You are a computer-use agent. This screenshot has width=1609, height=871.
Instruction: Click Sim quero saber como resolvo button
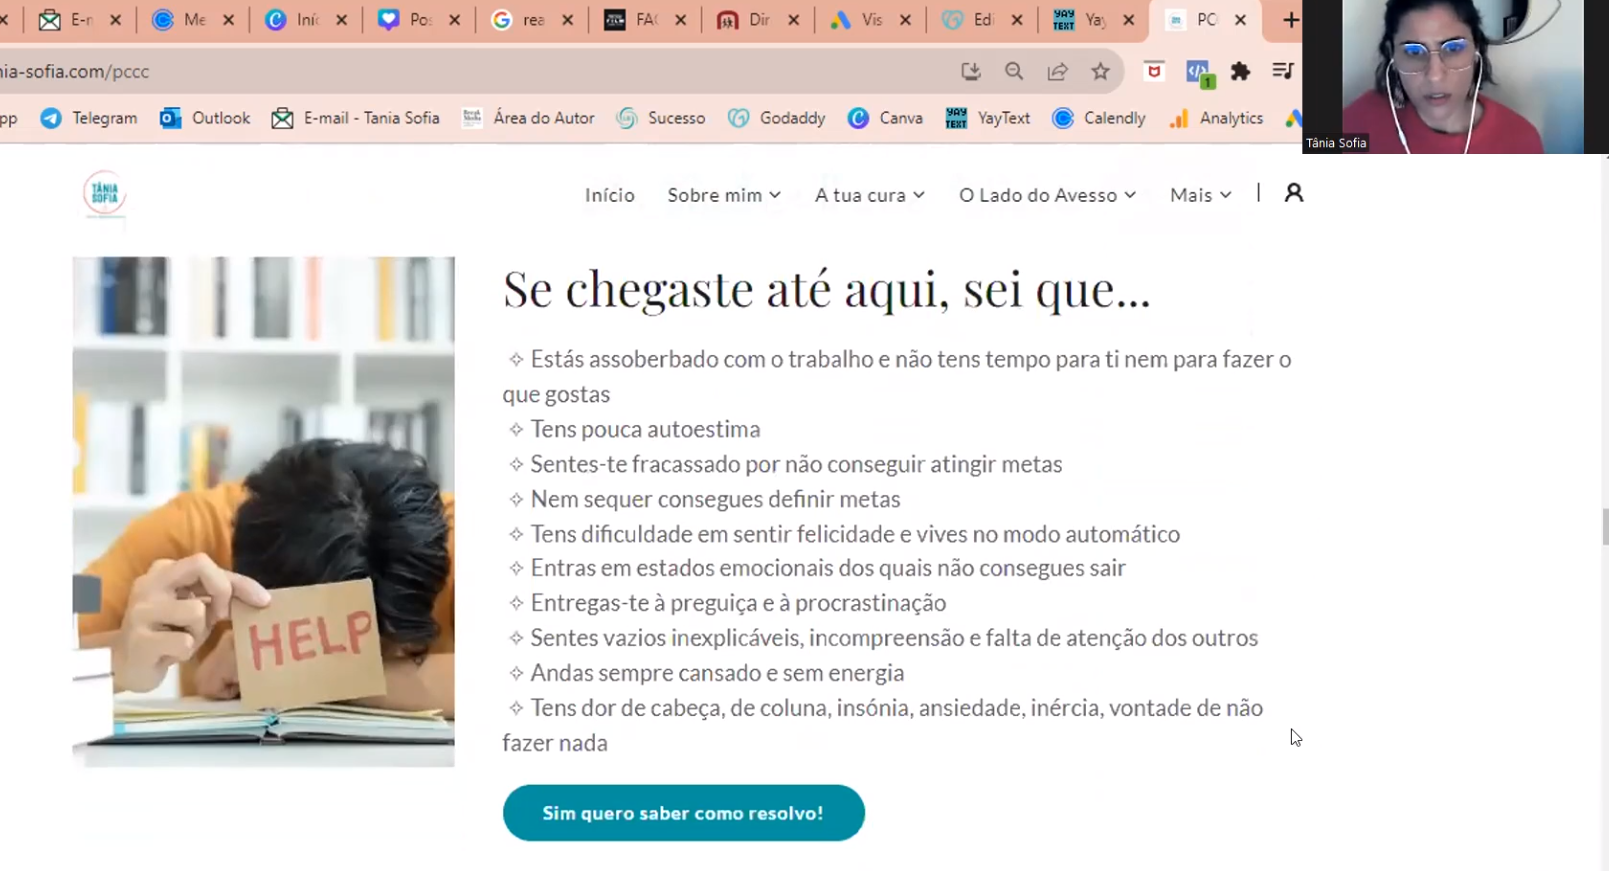click(683, 813)
